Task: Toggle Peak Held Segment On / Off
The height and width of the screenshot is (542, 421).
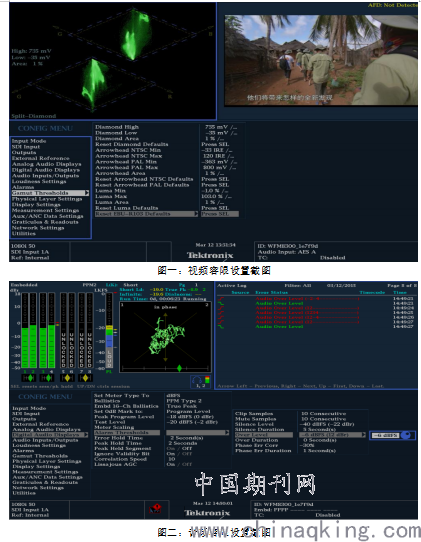Action: click(x=179, y=448)
